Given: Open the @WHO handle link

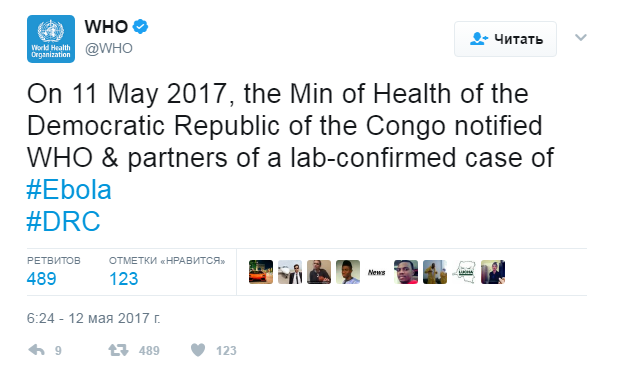Looking at the screenshot, I should [109, 49].
